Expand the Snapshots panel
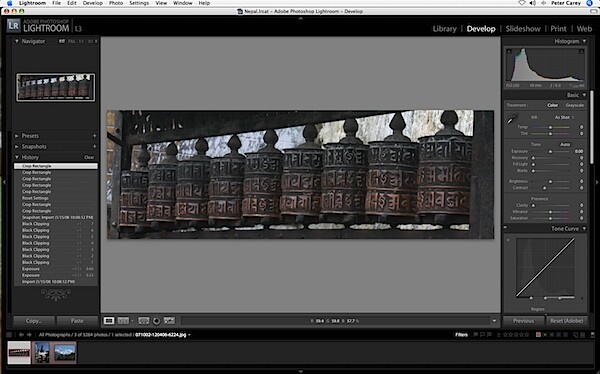 17,147
